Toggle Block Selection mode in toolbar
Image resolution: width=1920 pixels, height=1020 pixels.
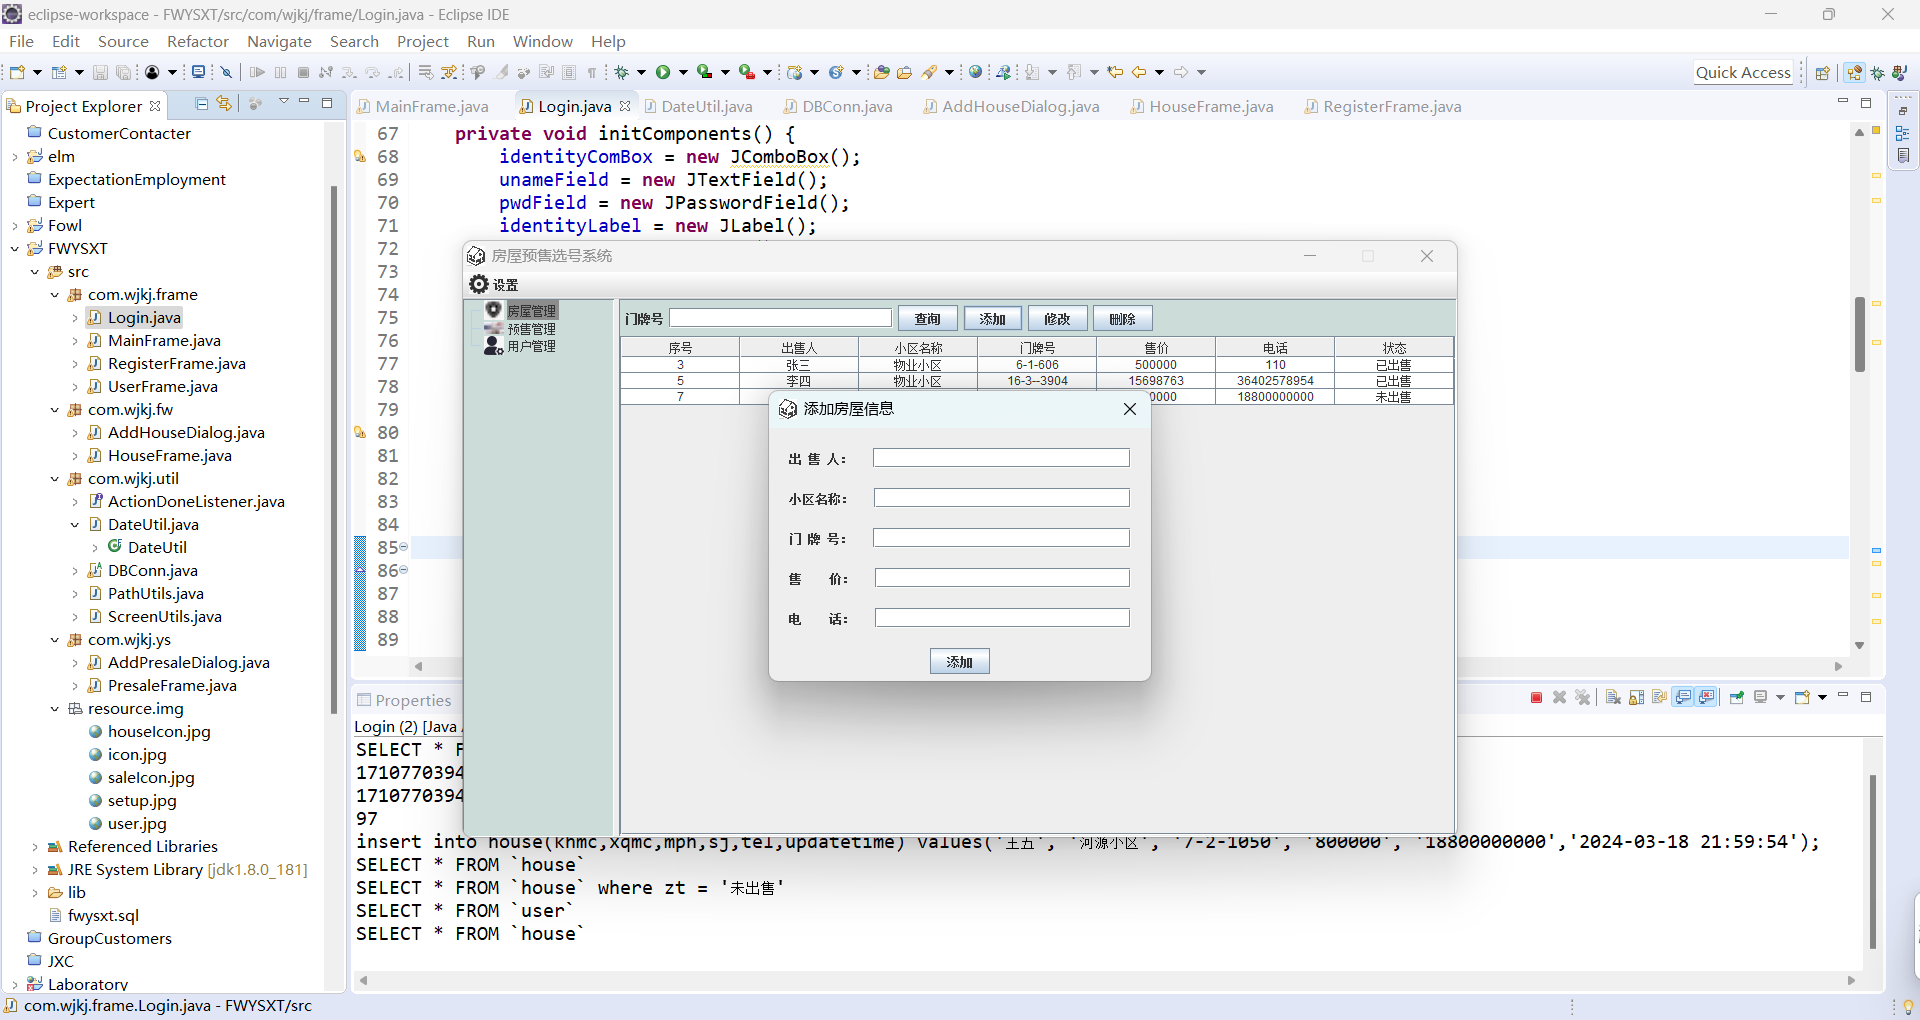click(x=569, y=72)
